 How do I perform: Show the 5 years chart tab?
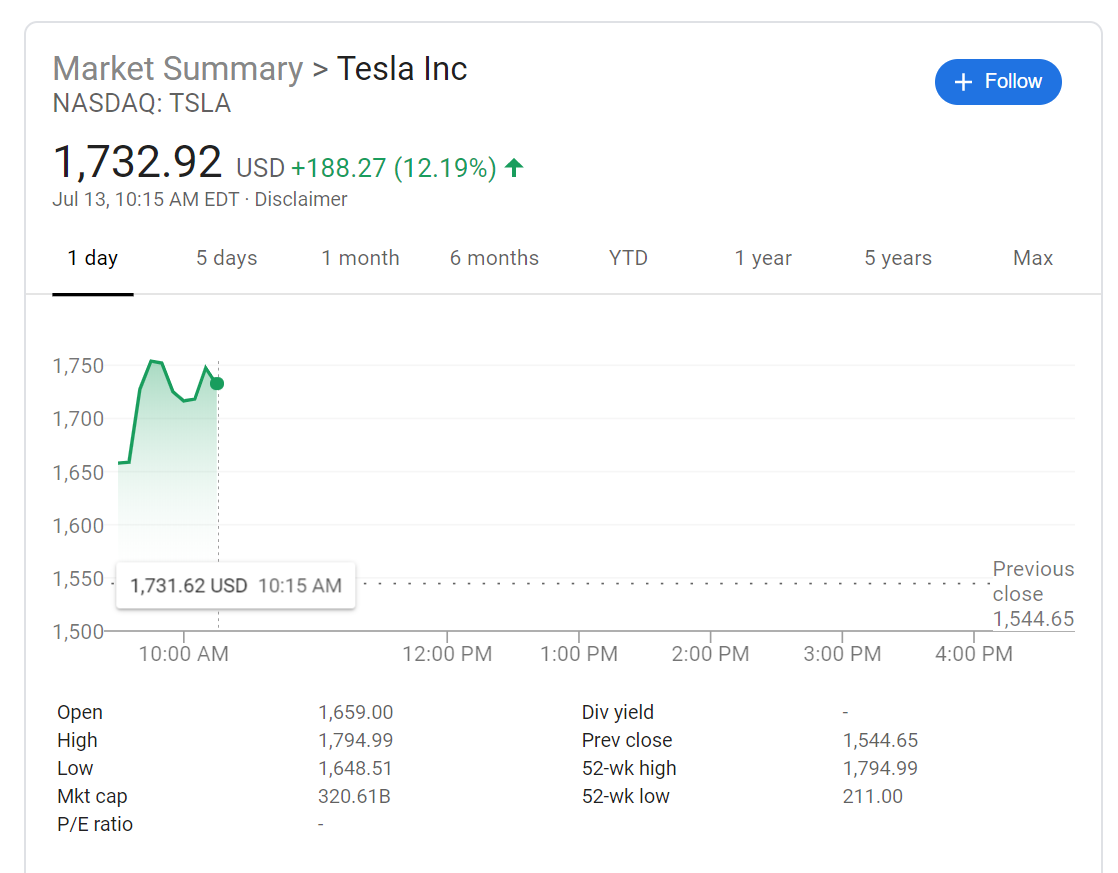pyautogui.click(x=898, y=258)
